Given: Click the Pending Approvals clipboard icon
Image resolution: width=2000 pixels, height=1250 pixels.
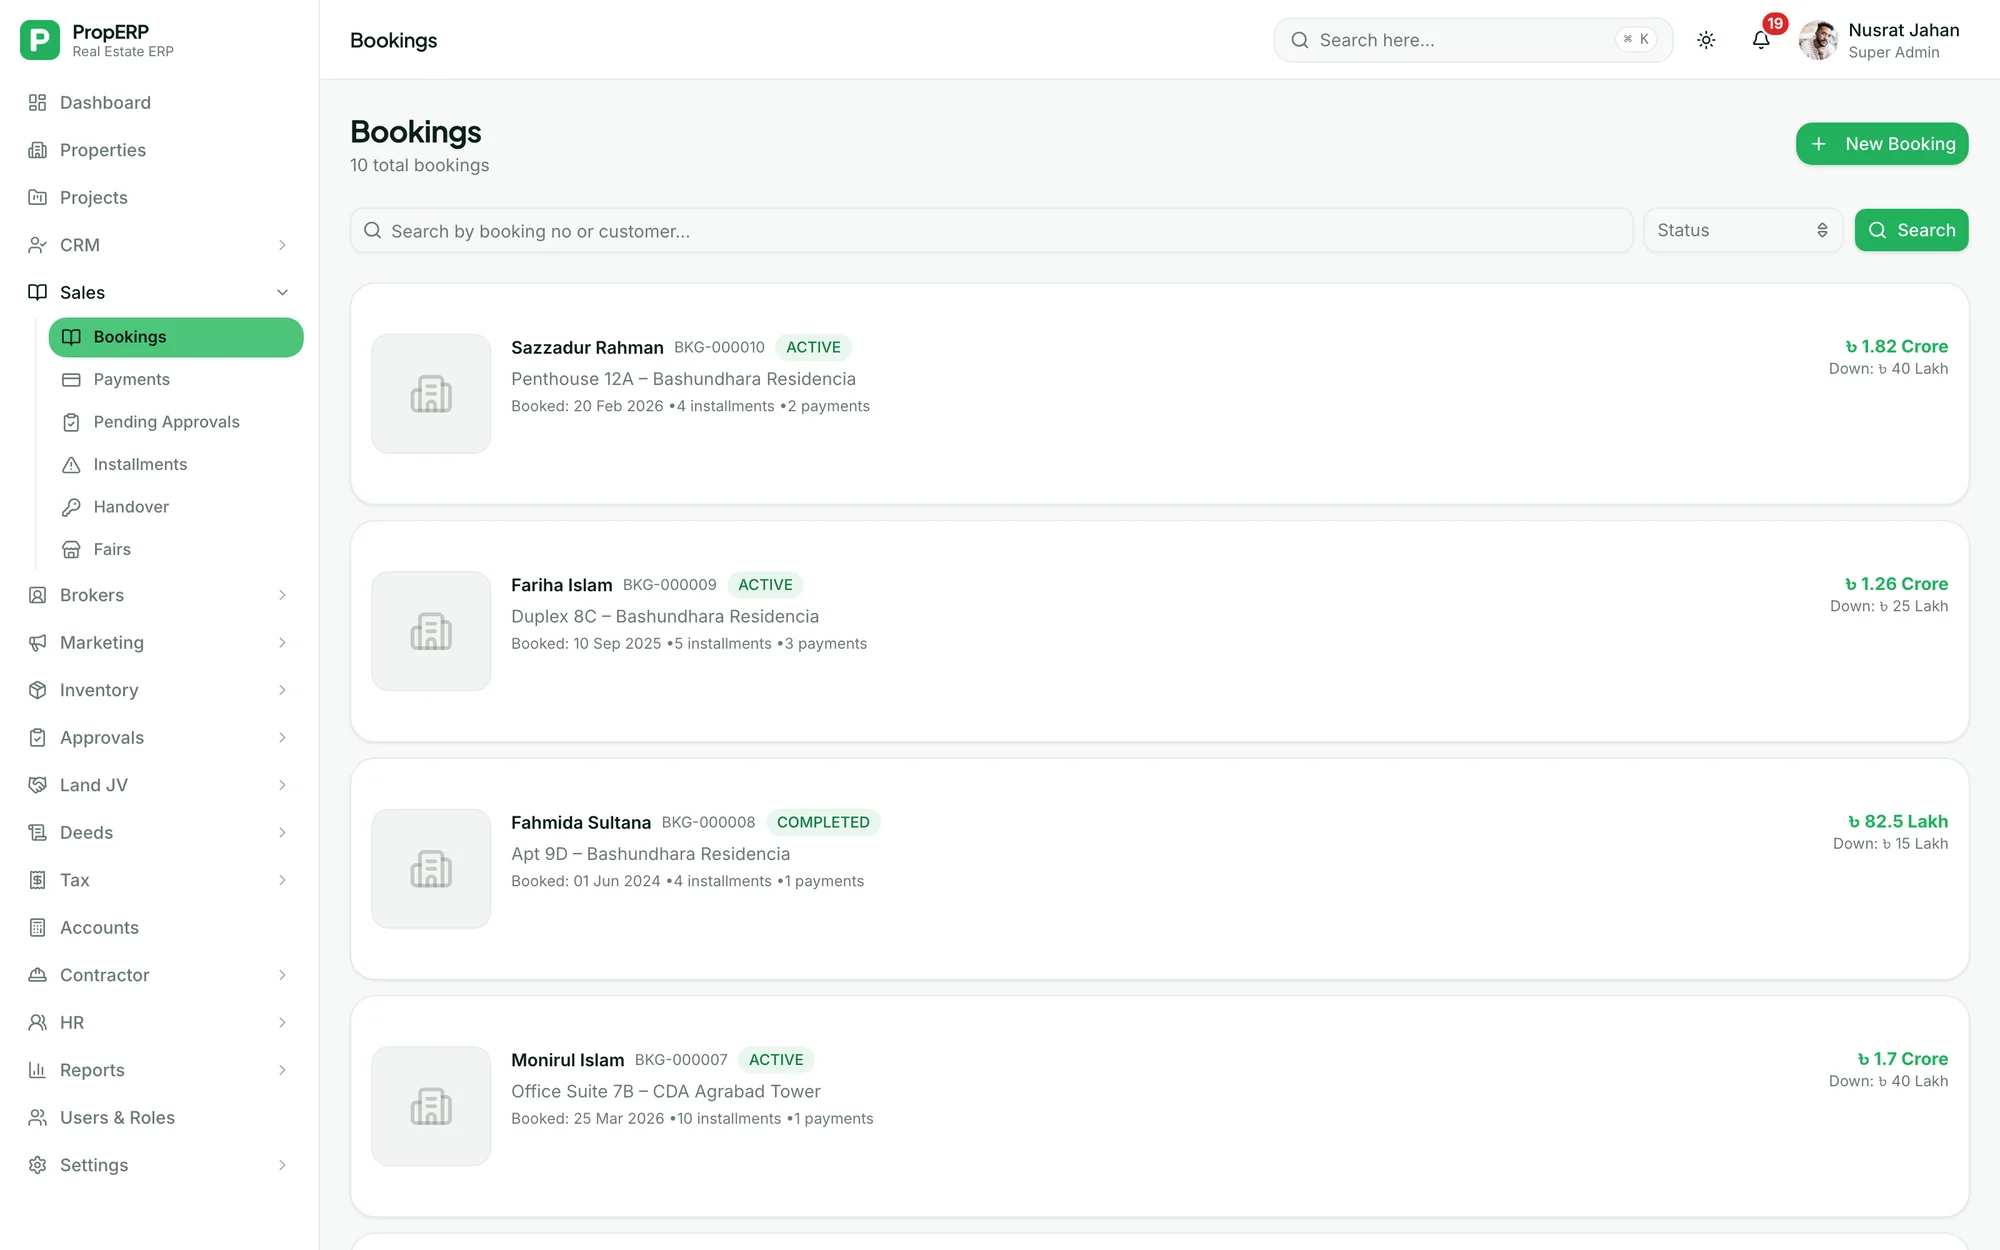Looking at the screenshot, I should click(x=71, y=422).
